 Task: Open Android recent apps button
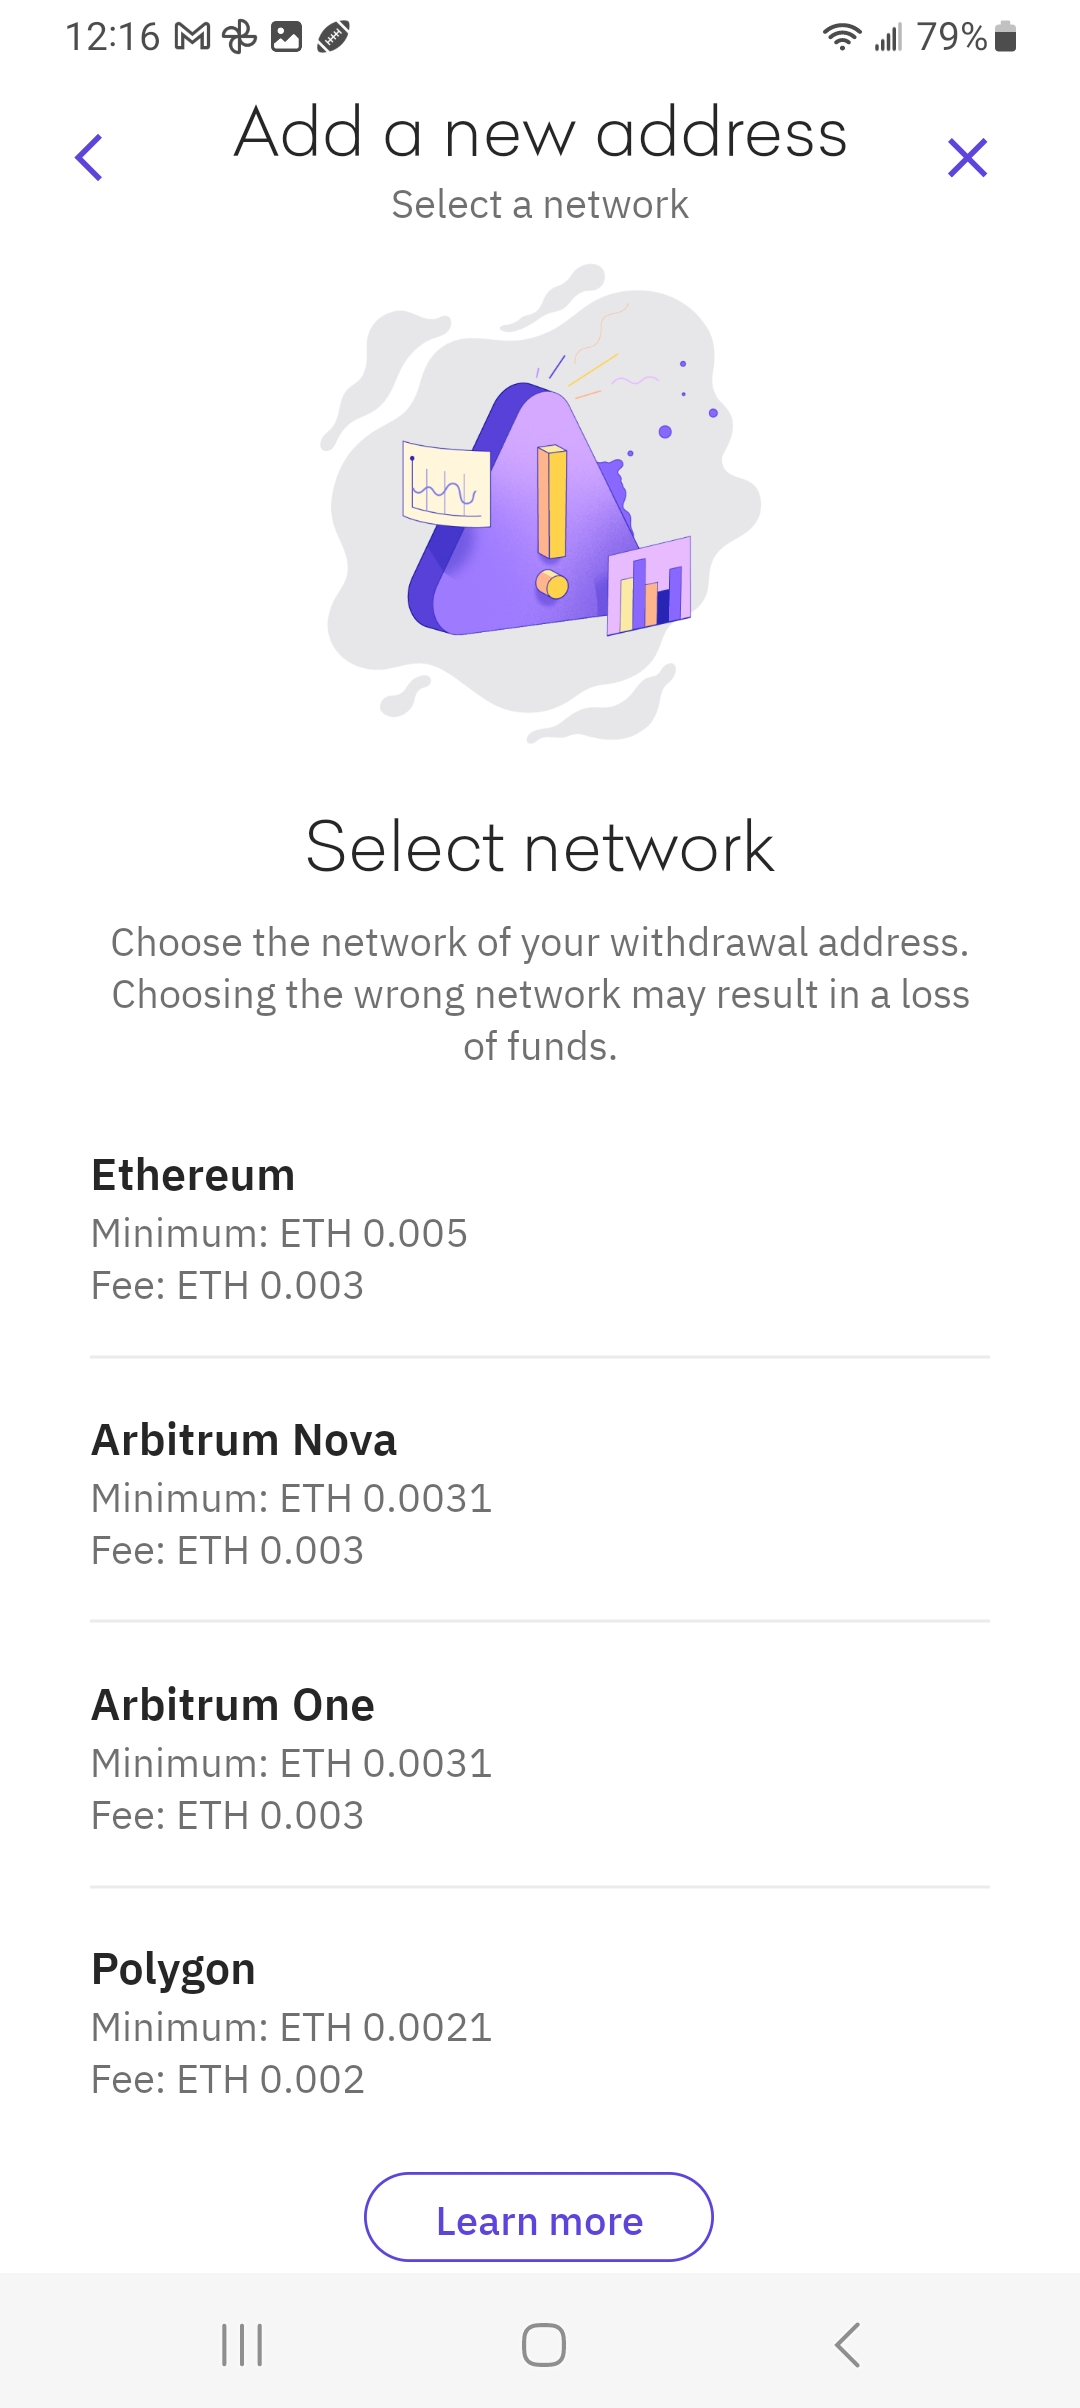point(242,2344)
